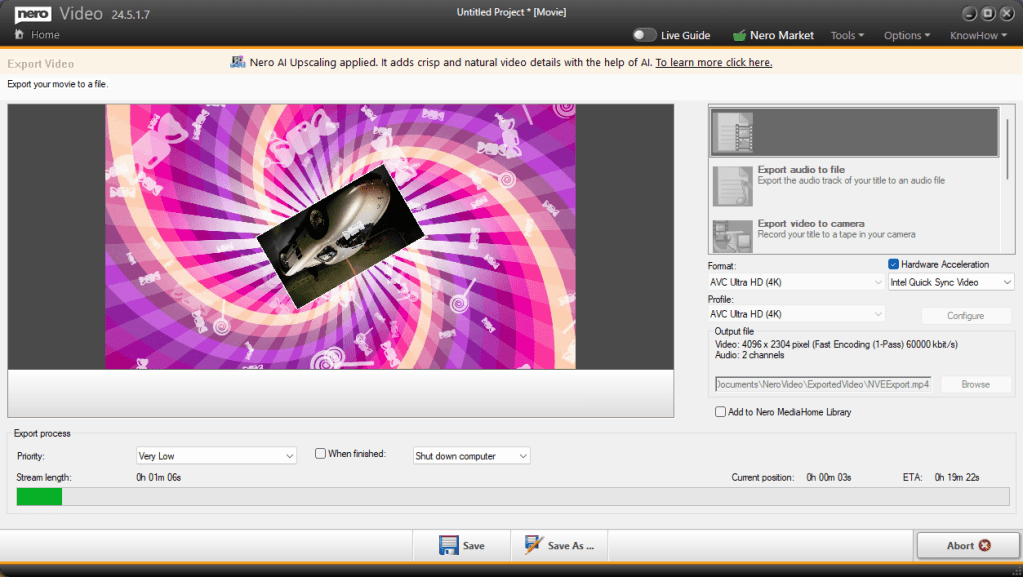Check the When finished checkbox
The height and width of the screenshot is (577, 1023).
[320, 454]
